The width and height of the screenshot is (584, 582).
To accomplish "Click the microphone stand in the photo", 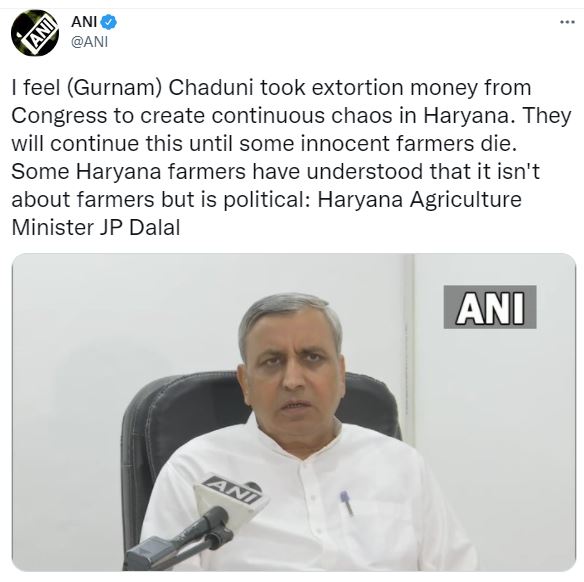I will tap(175, 540).
